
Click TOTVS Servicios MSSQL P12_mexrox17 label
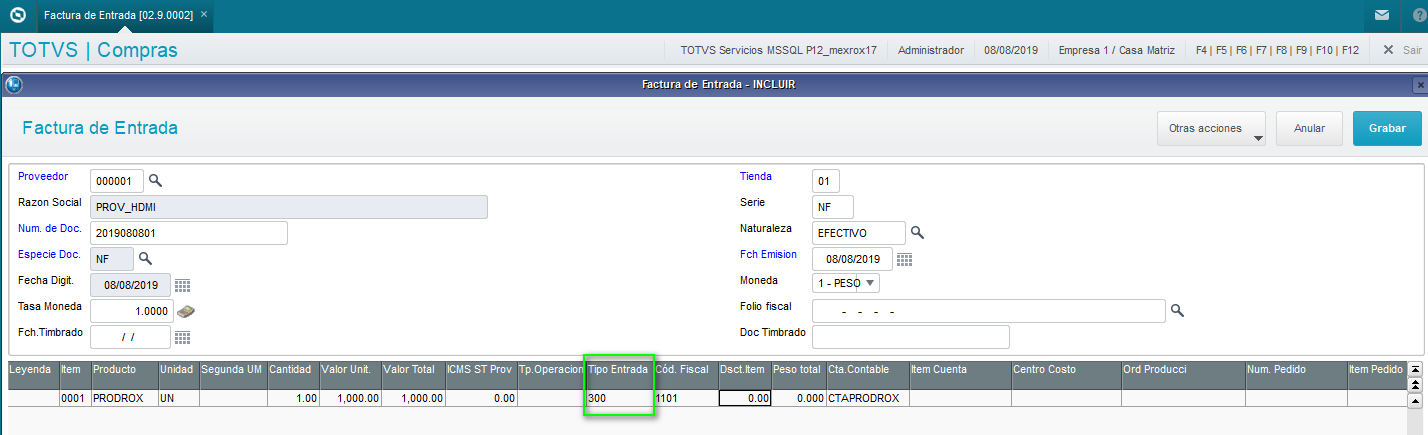(779, 50)
